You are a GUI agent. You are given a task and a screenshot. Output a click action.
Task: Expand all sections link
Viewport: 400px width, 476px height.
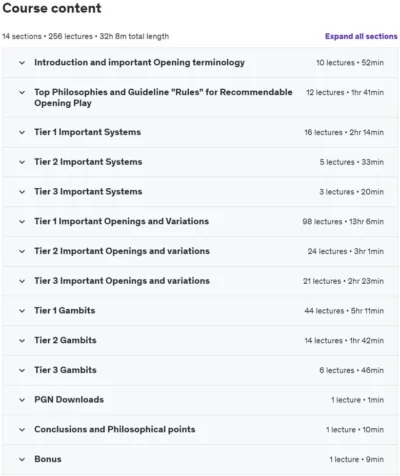click(361, 36)
